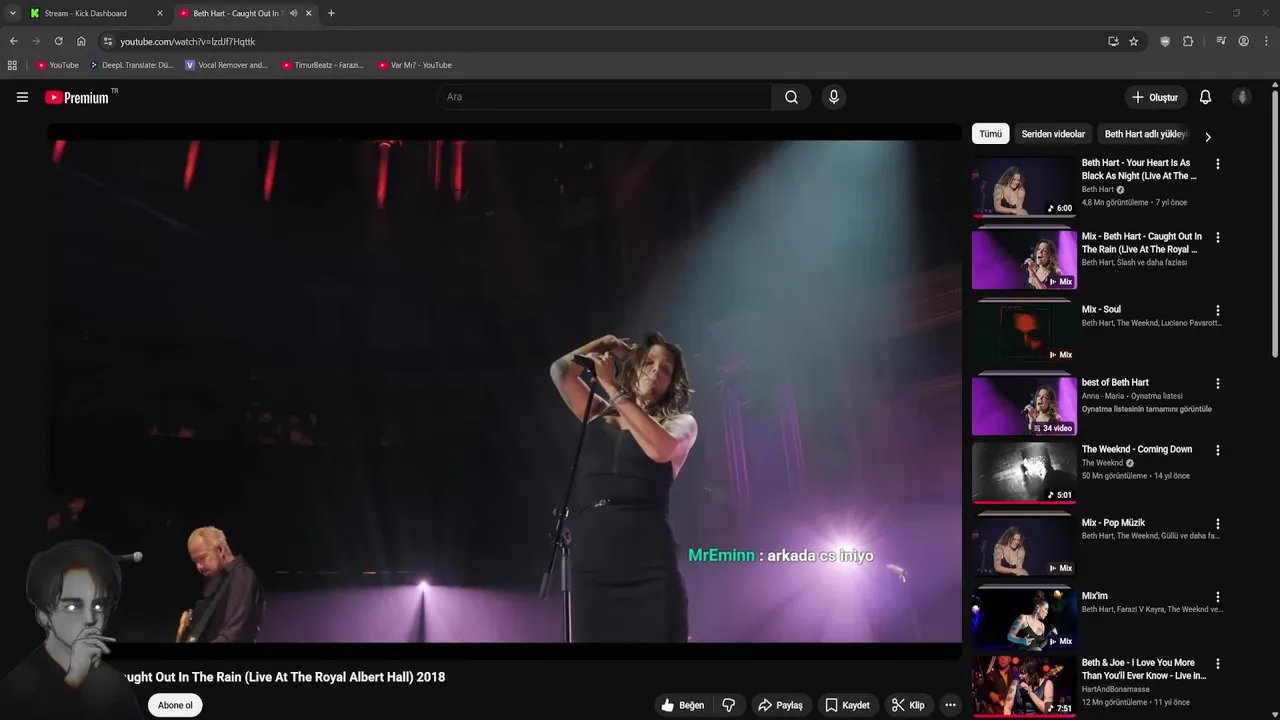The width and height of the screenshot is (1280, 720).
Task: Open Beth & Joe I Love You More title
Action: click(1144, 669)
